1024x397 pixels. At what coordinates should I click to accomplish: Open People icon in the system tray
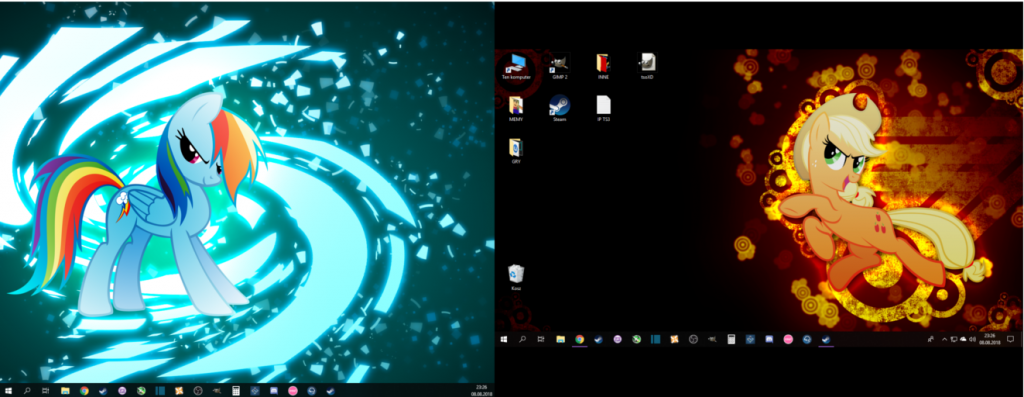931,339
